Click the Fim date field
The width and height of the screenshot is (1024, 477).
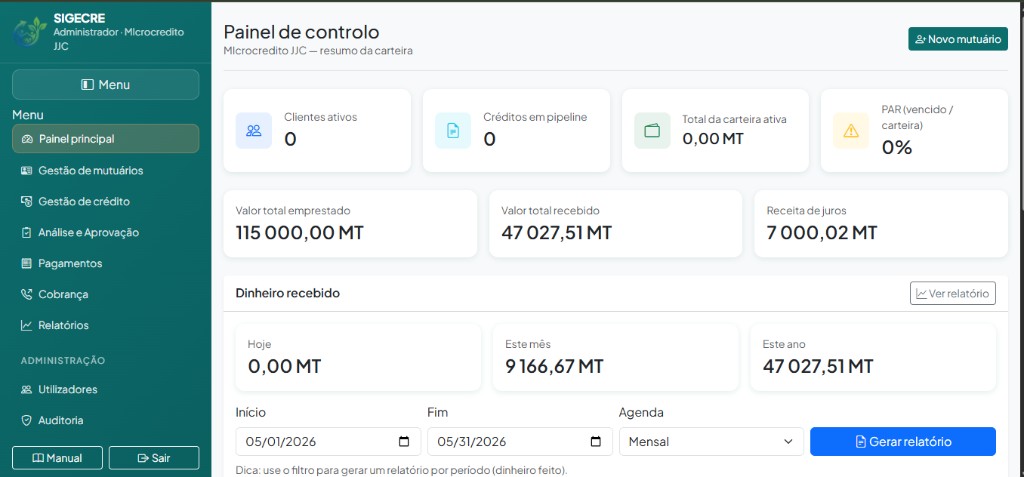pyautogui.click(x=520, y=441)
